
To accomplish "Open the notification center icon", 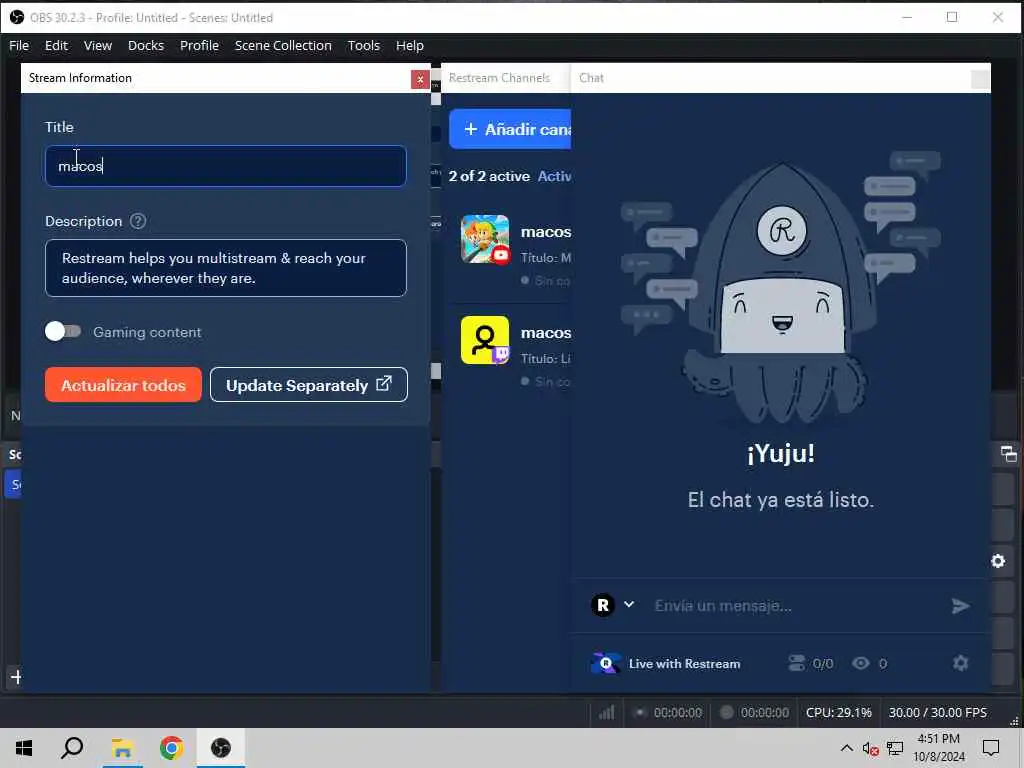I will (991, 748).
